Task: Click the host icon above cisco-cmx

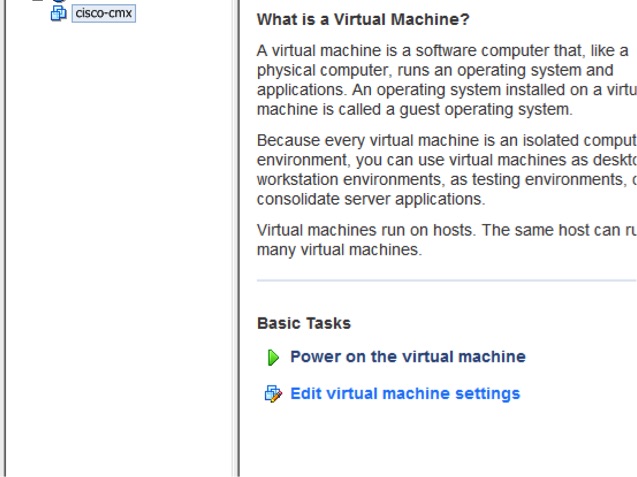Action: (x=57, y=1)
